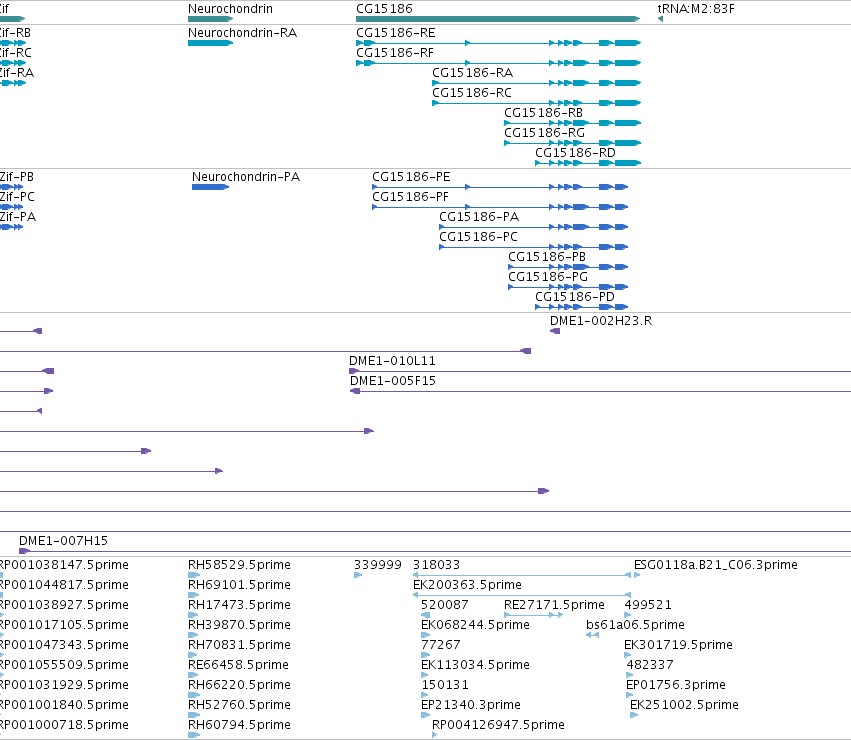Click the CG15186-PD protein label

[x=575, y=297]
